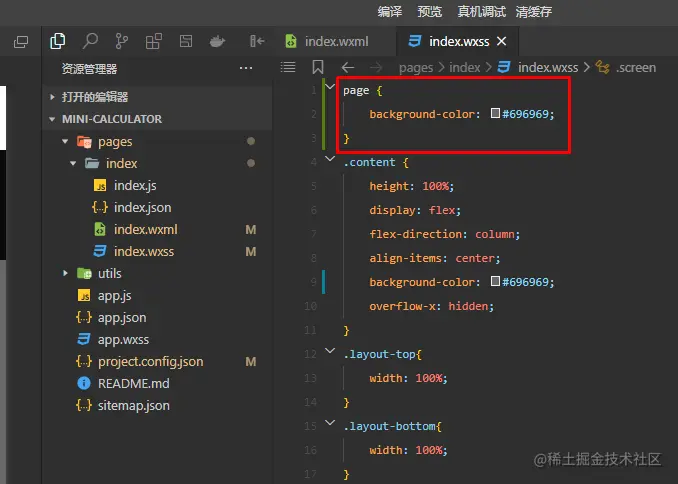The height and width of the screenshot is (484, 678).
Task: Click the collapse sidebar icon
Action: tap(257, 41)
